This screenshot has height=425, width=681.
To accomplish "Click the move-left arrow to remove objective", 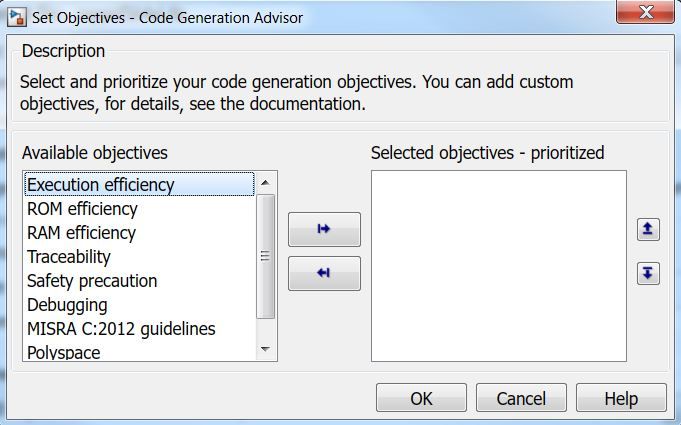I will [x=324, y=273].
